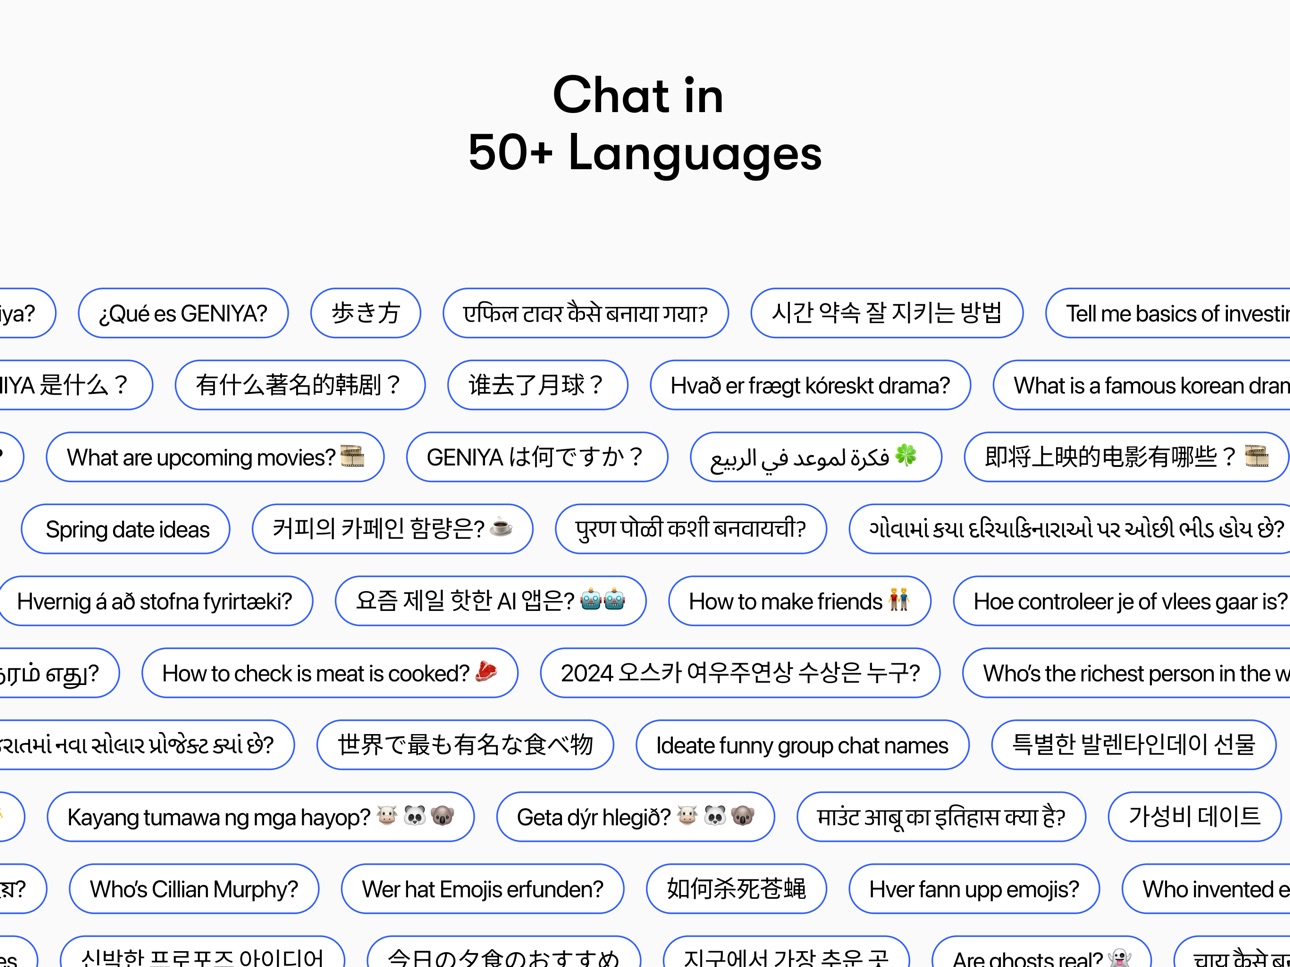Select 'What are upcoming movies?' chip
Screen dimensions: 1290x967
215,457
